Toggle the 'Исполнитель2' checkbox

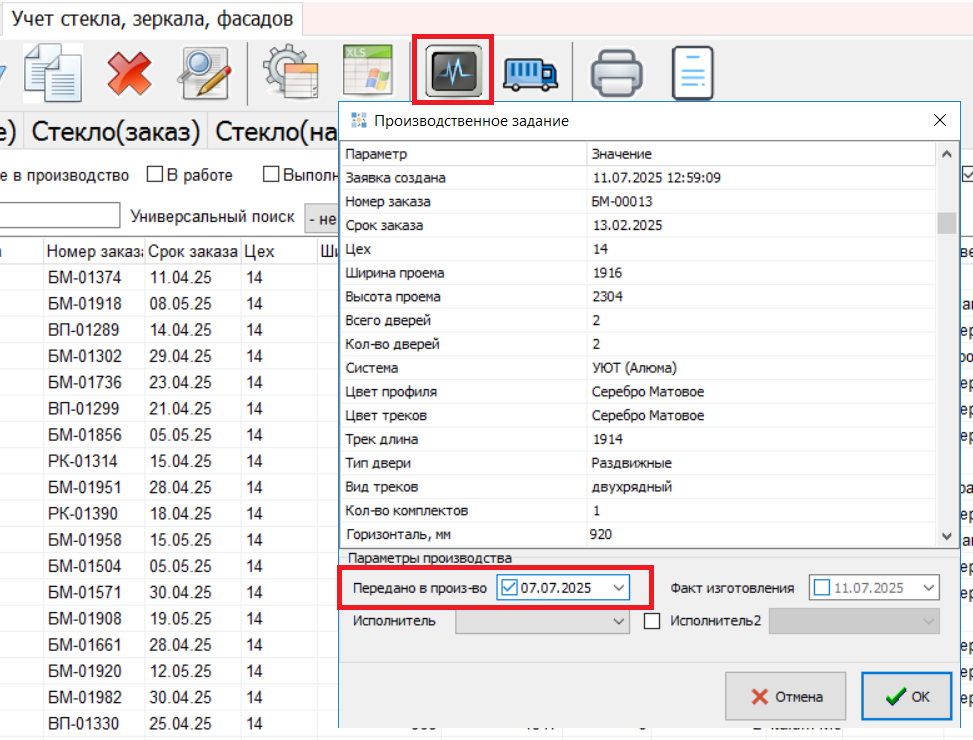pyautogui.click(x=653, y=621)
